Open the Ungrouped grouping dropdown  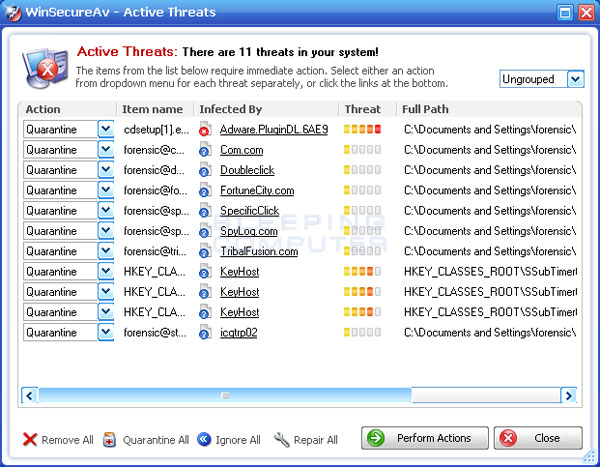click(576, 79)
